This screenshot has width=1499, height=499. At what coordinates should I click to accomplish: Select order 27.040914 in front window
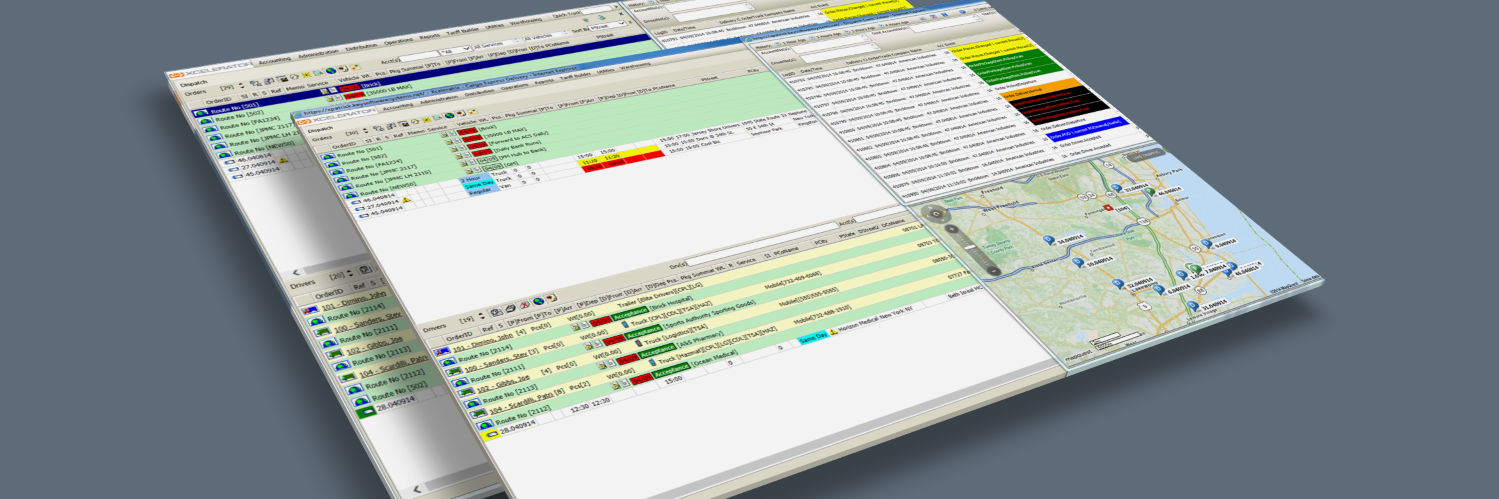382,207
